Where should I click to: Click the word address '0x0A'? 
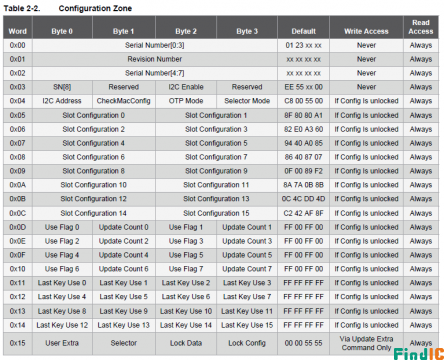click(x=18, y=185)
